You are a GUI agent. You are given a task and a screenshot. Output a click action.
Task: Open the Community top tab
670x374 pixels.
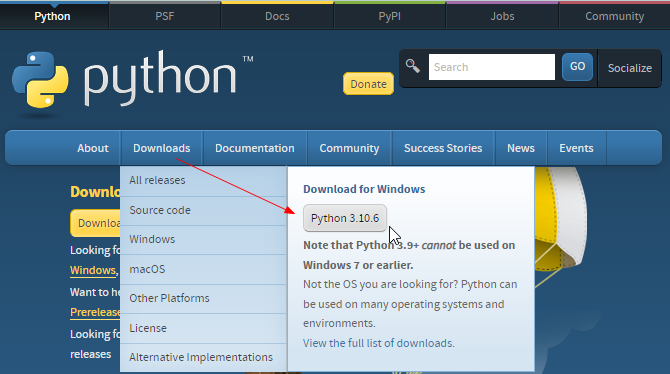614,16
